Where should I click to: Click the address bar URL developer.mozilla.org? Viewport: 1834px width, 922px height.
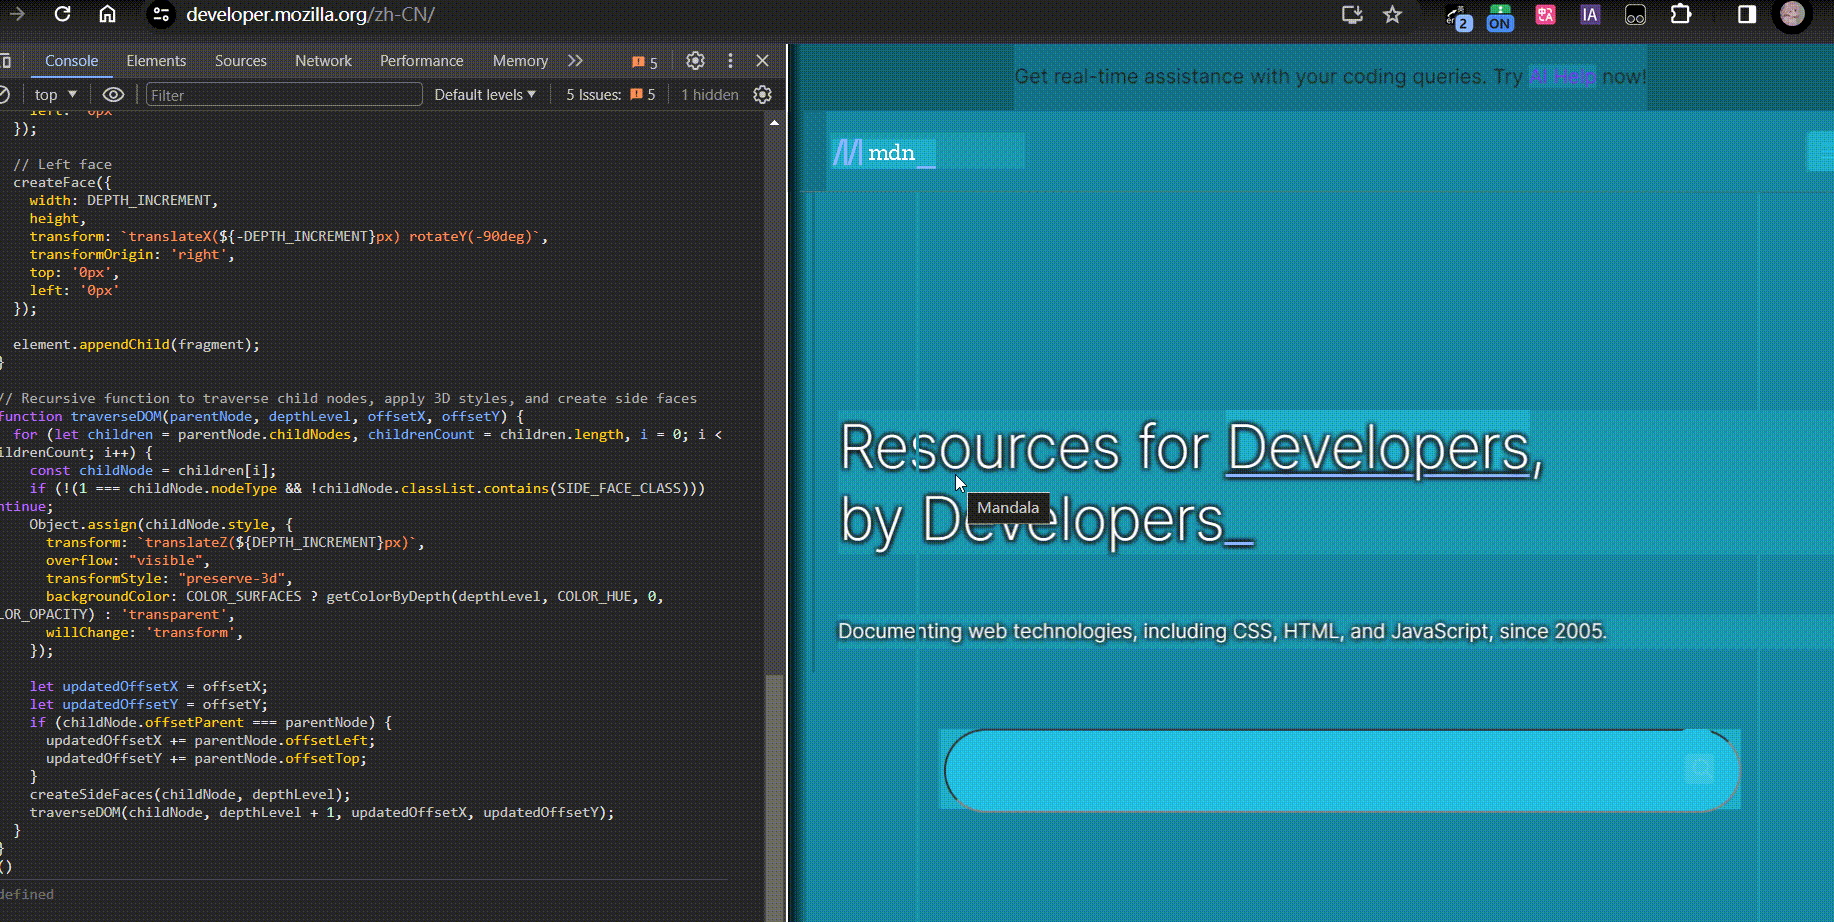pyautogui.click(x=310, y=14)
